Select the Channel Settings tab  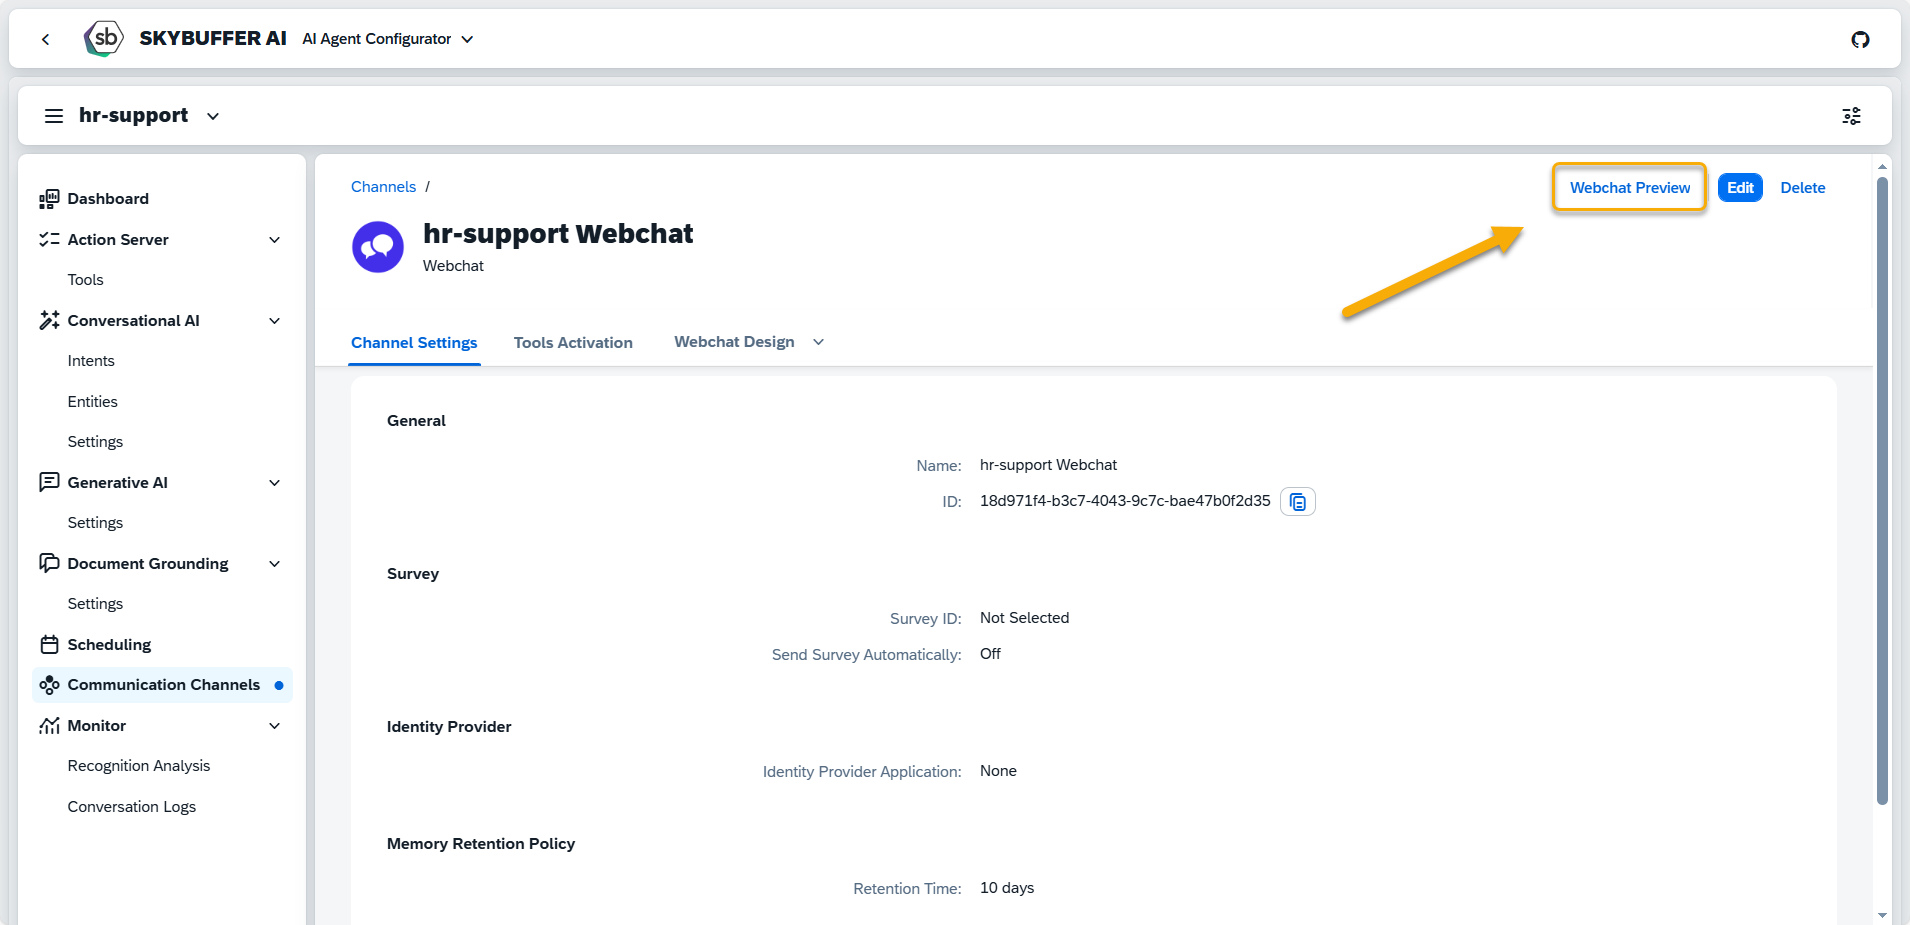414,343
